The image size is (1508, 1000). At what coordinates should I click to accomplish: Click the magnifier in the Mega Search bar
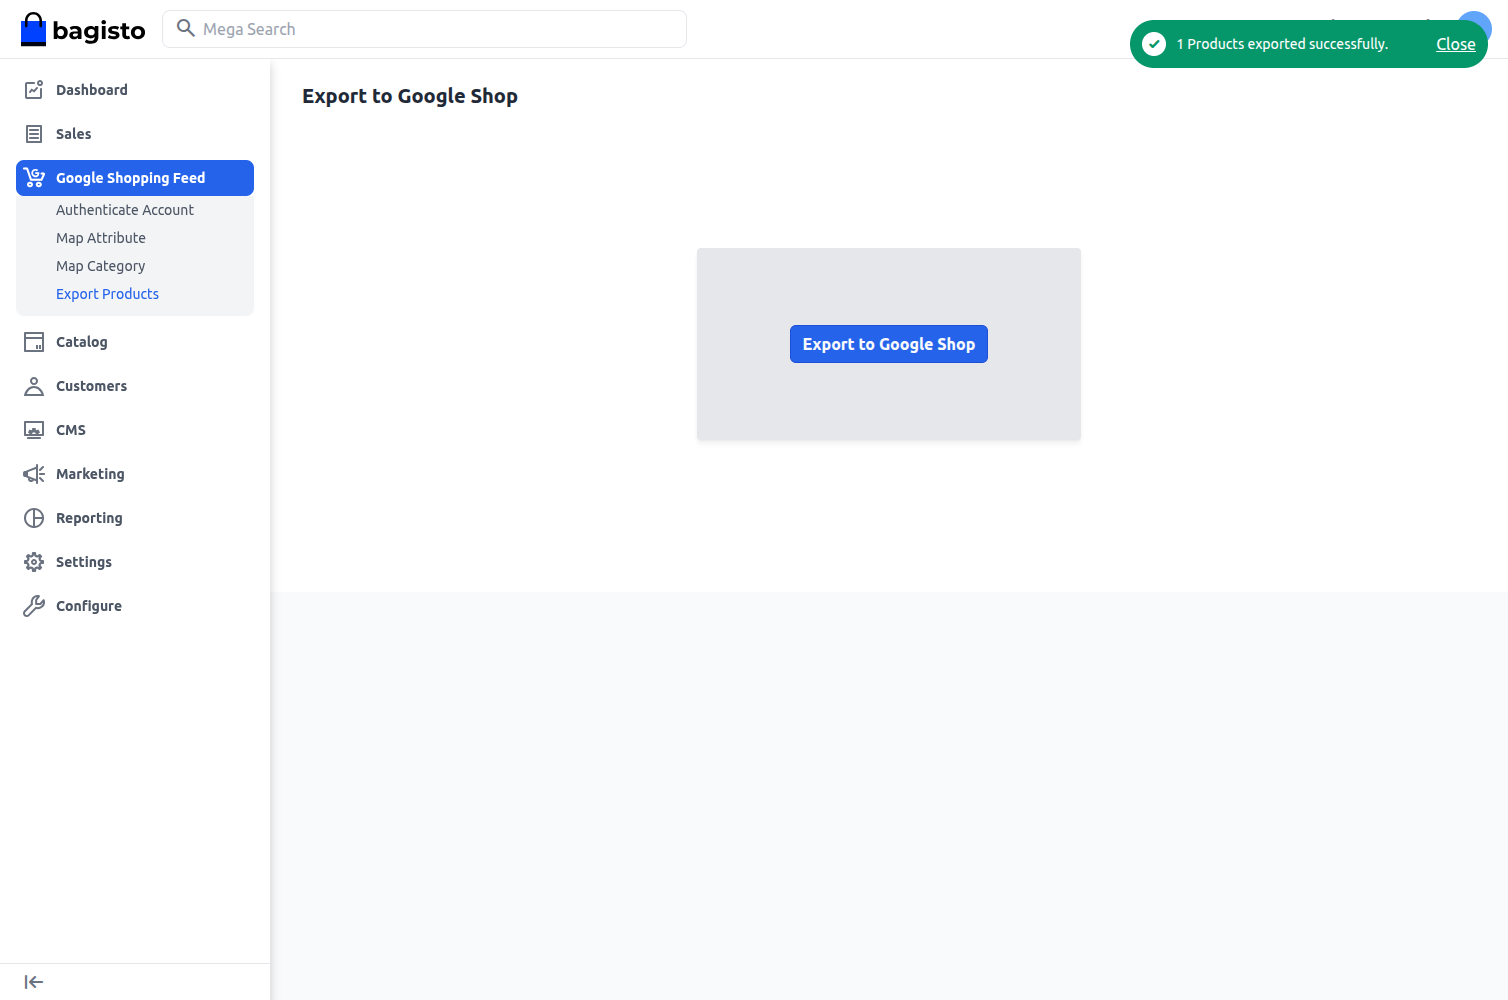click(185, 28)
